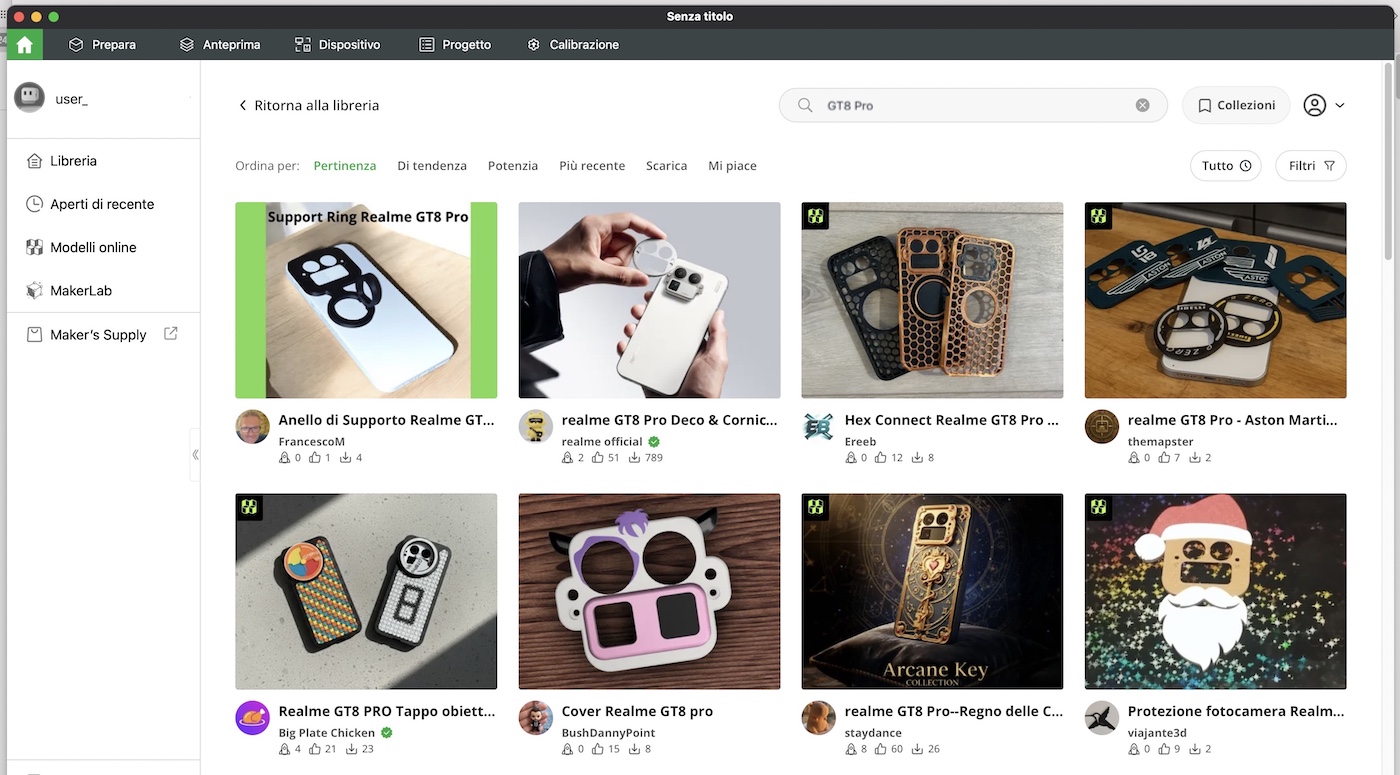The width and height of the screenshot is (1400, 775).
Task: Open staydance's author avatar
Action: tap(818, 718)
